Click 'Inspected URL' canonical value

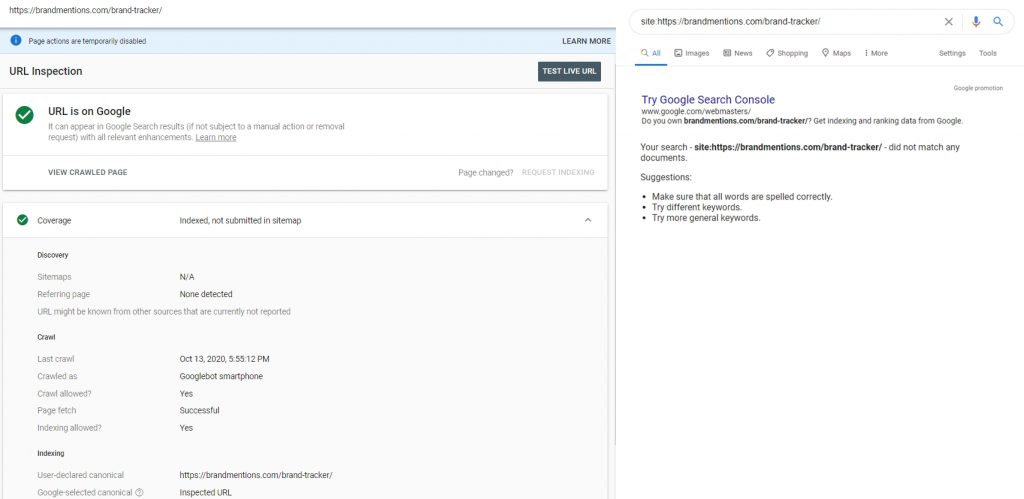tap(206, 492)
